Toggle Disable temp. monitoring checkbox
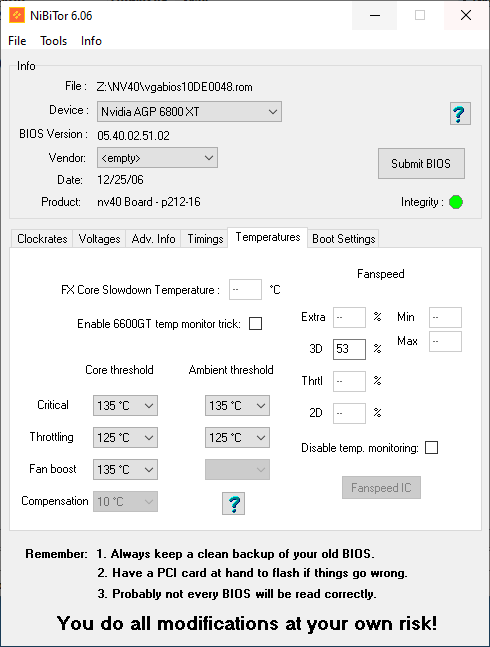This screenshot has width=490, height=647. click(x=431, y=448)
